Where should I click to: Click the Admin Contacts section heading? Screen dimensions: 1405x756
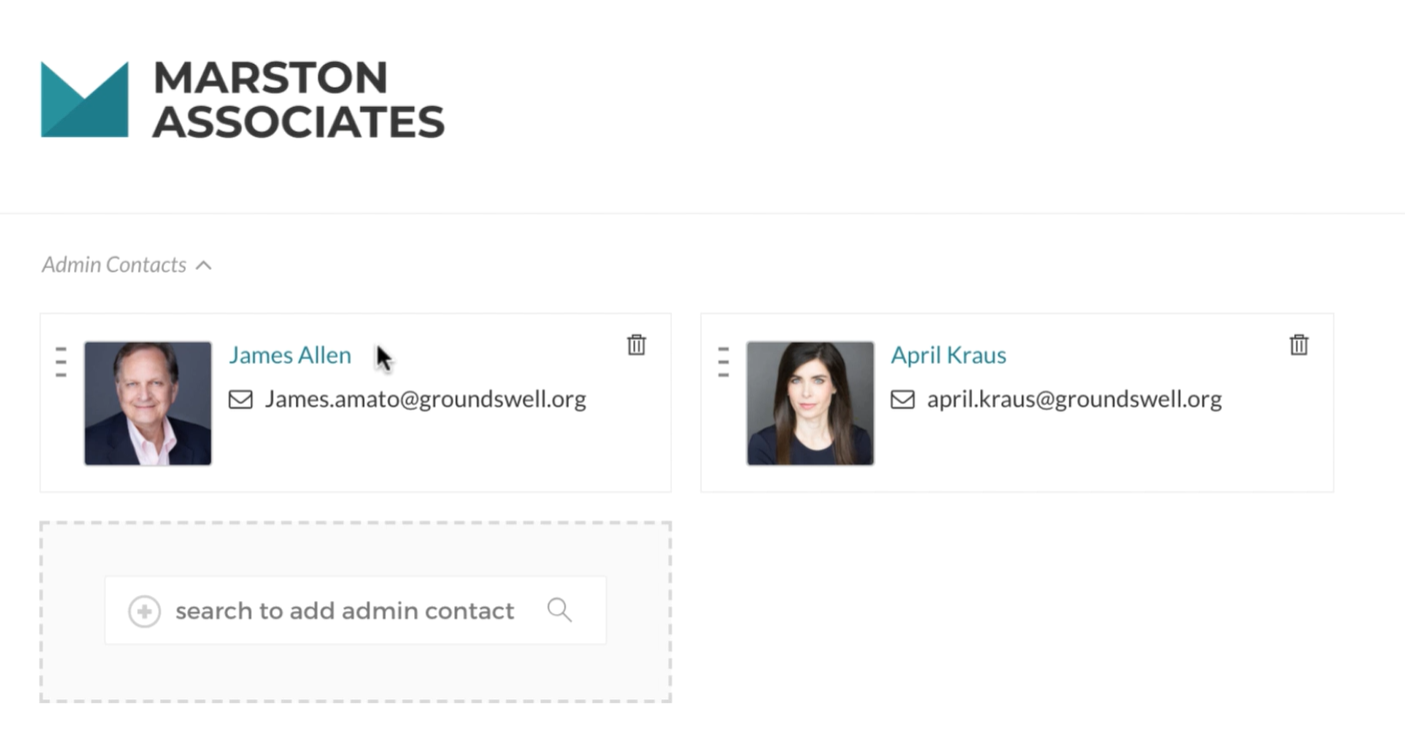pos(114,265)
